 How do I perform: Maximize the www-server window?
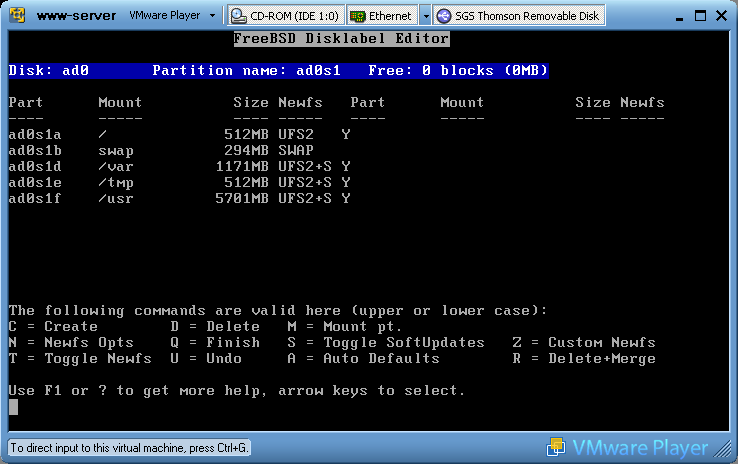pos(700,16)
